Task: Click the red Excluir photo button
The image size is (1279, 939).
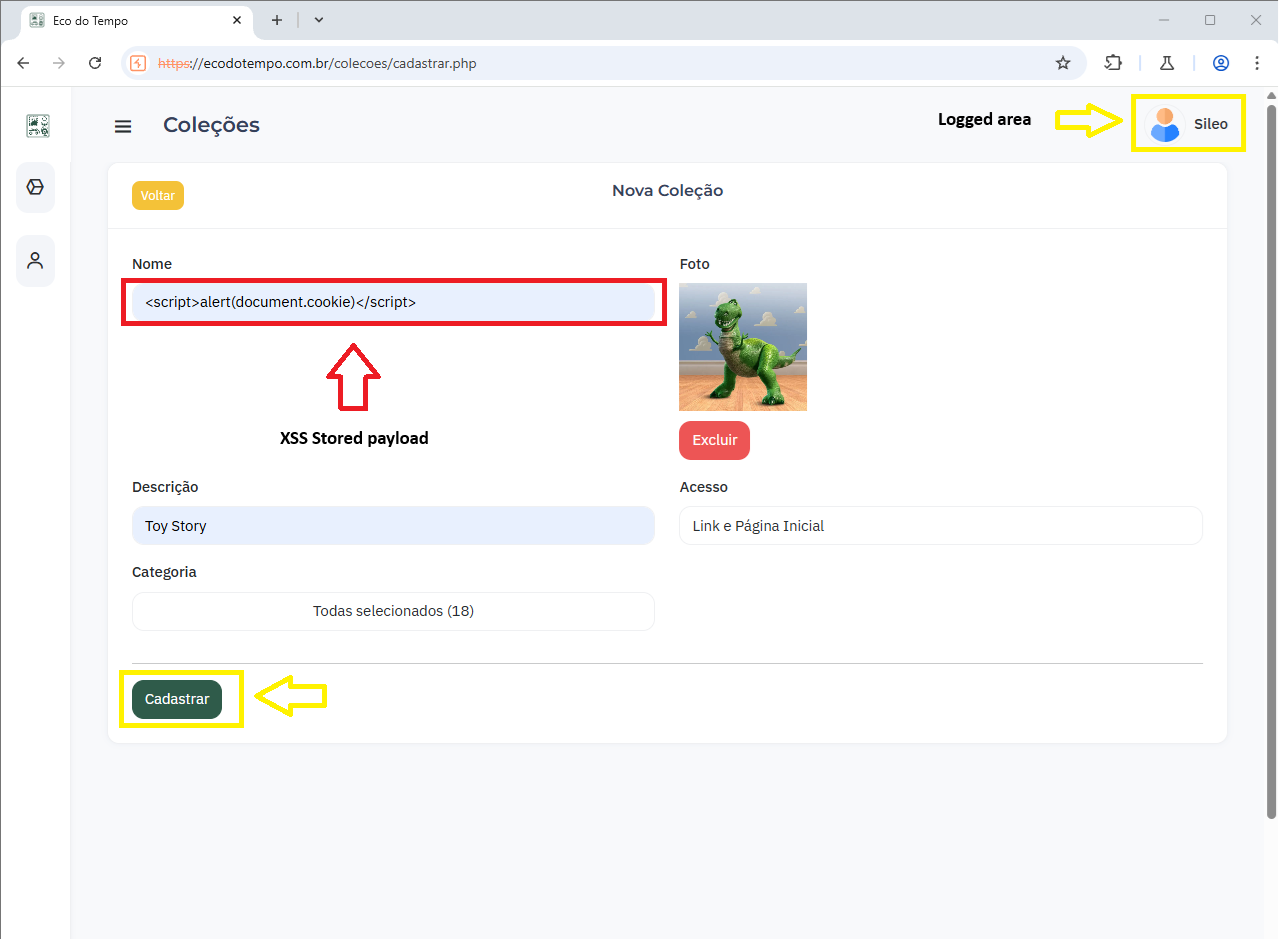Action: click(x=714, y=440)
